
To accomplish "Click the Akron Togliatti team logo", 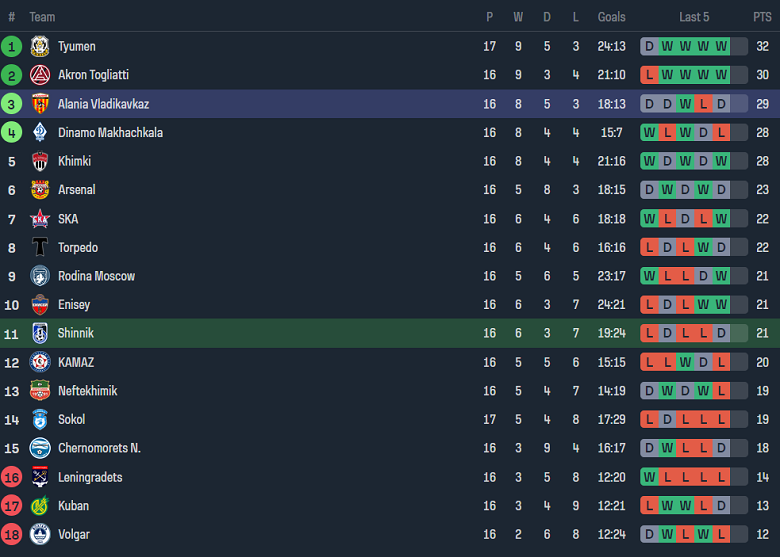I will [x=40, y=75].
